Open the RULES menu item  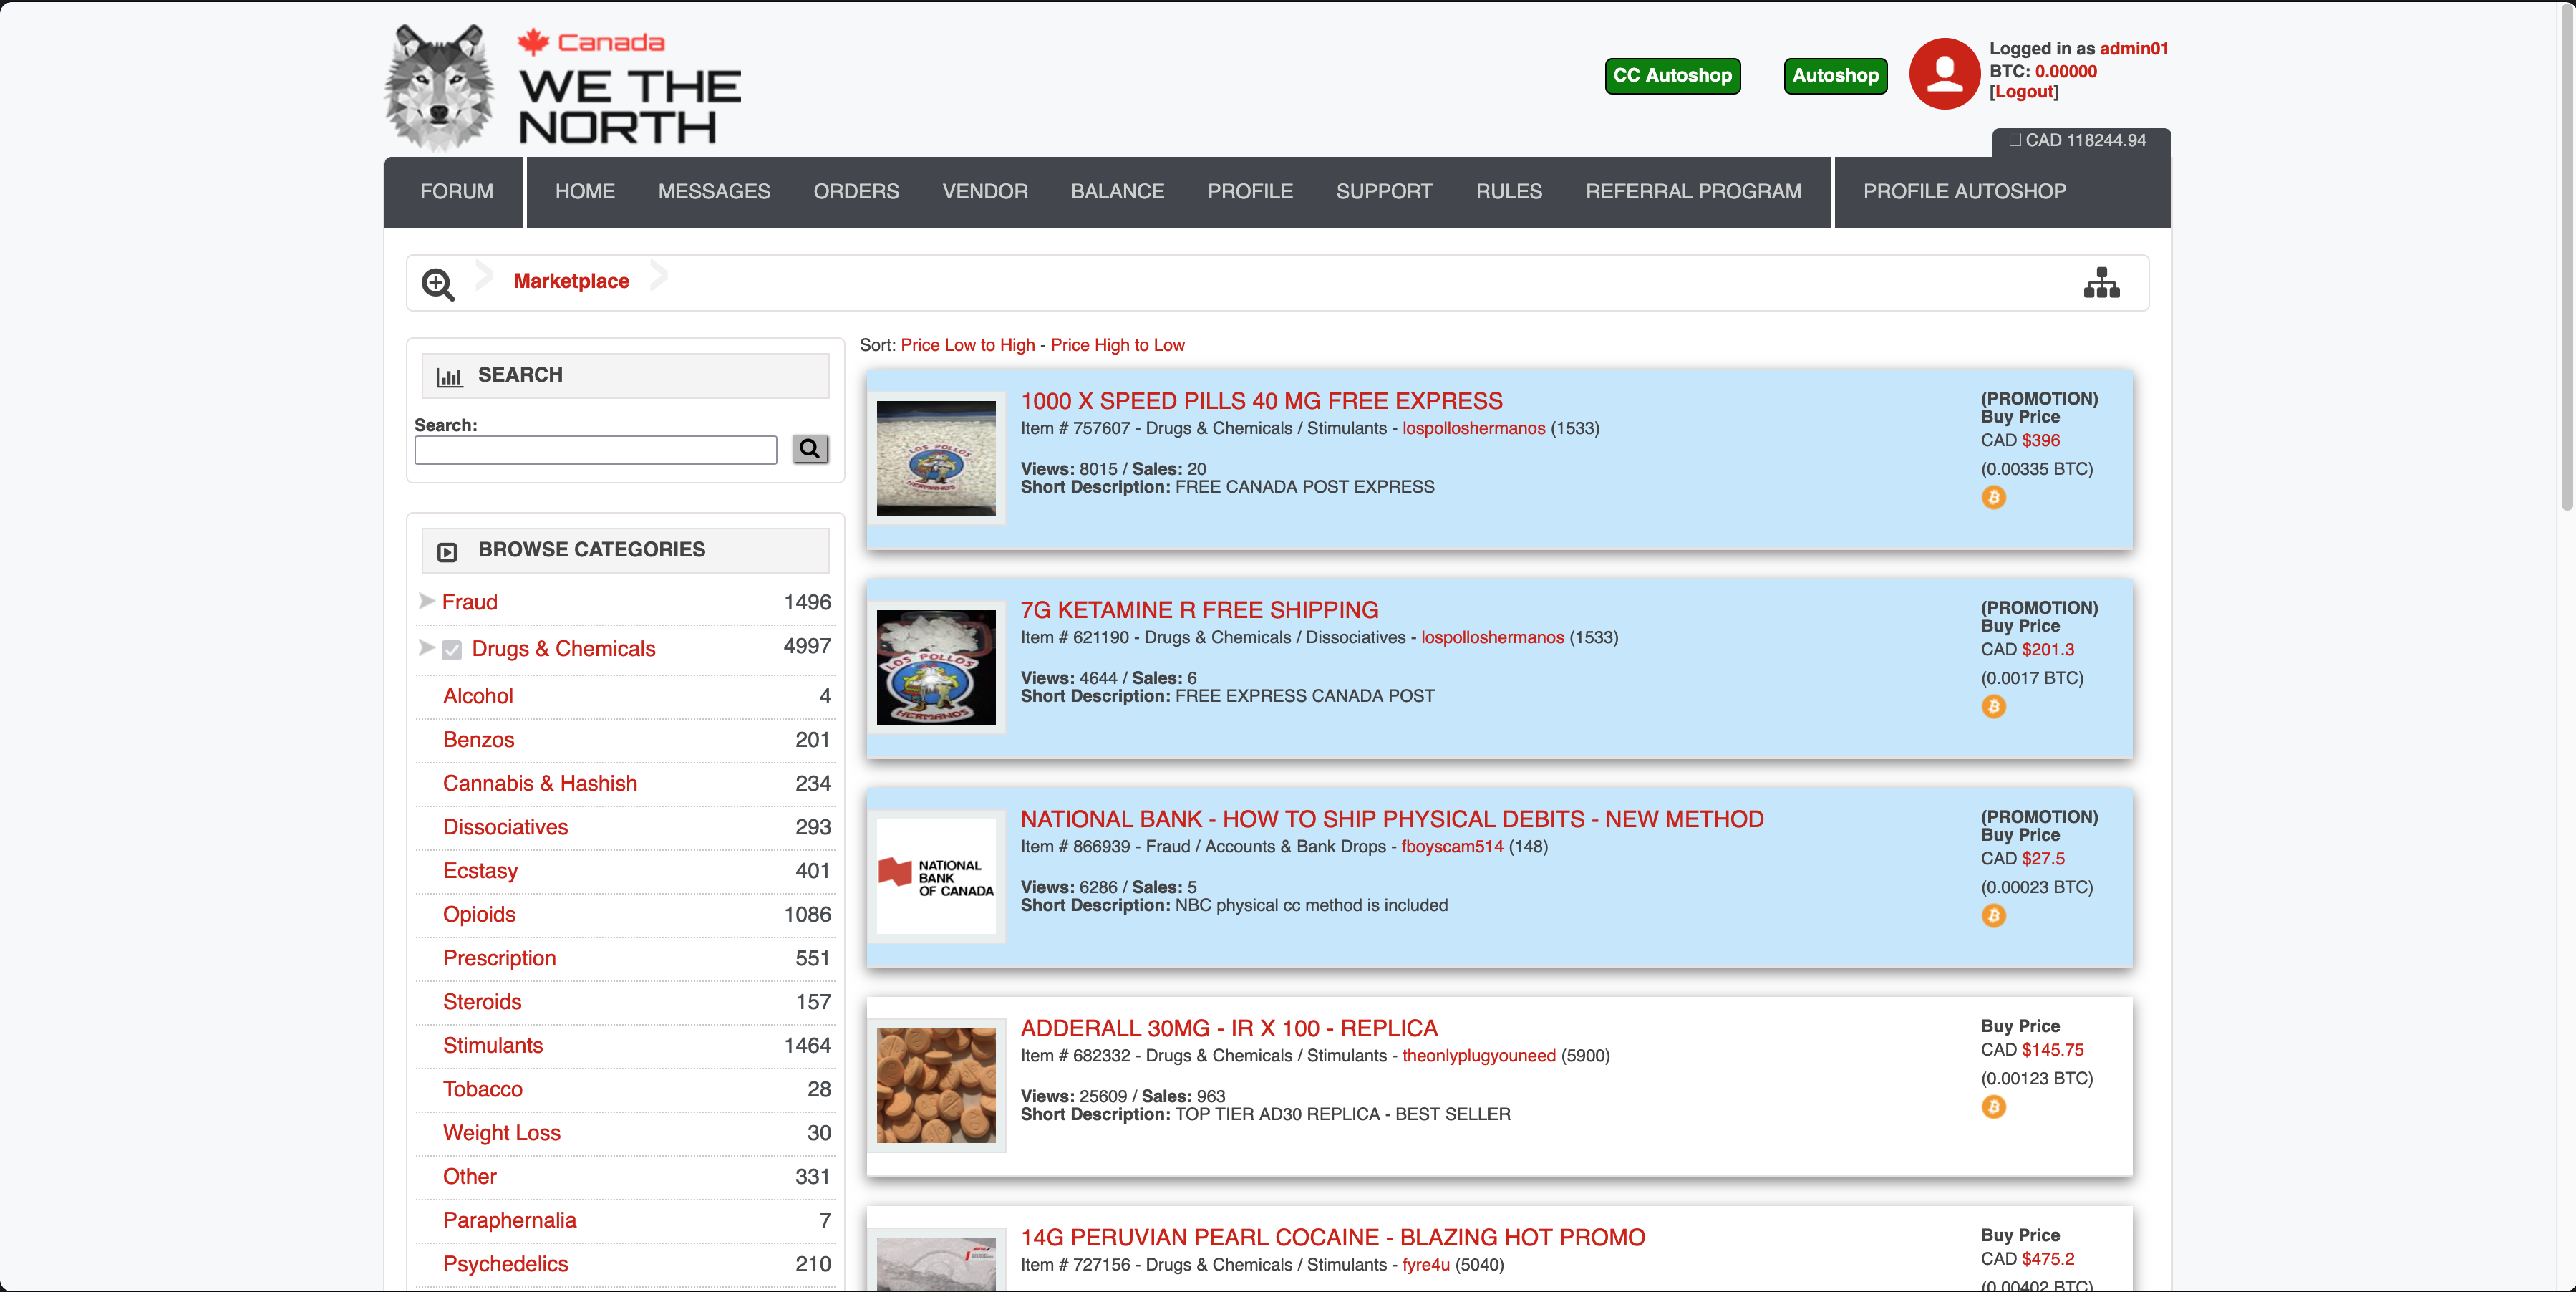point(1509,191)
